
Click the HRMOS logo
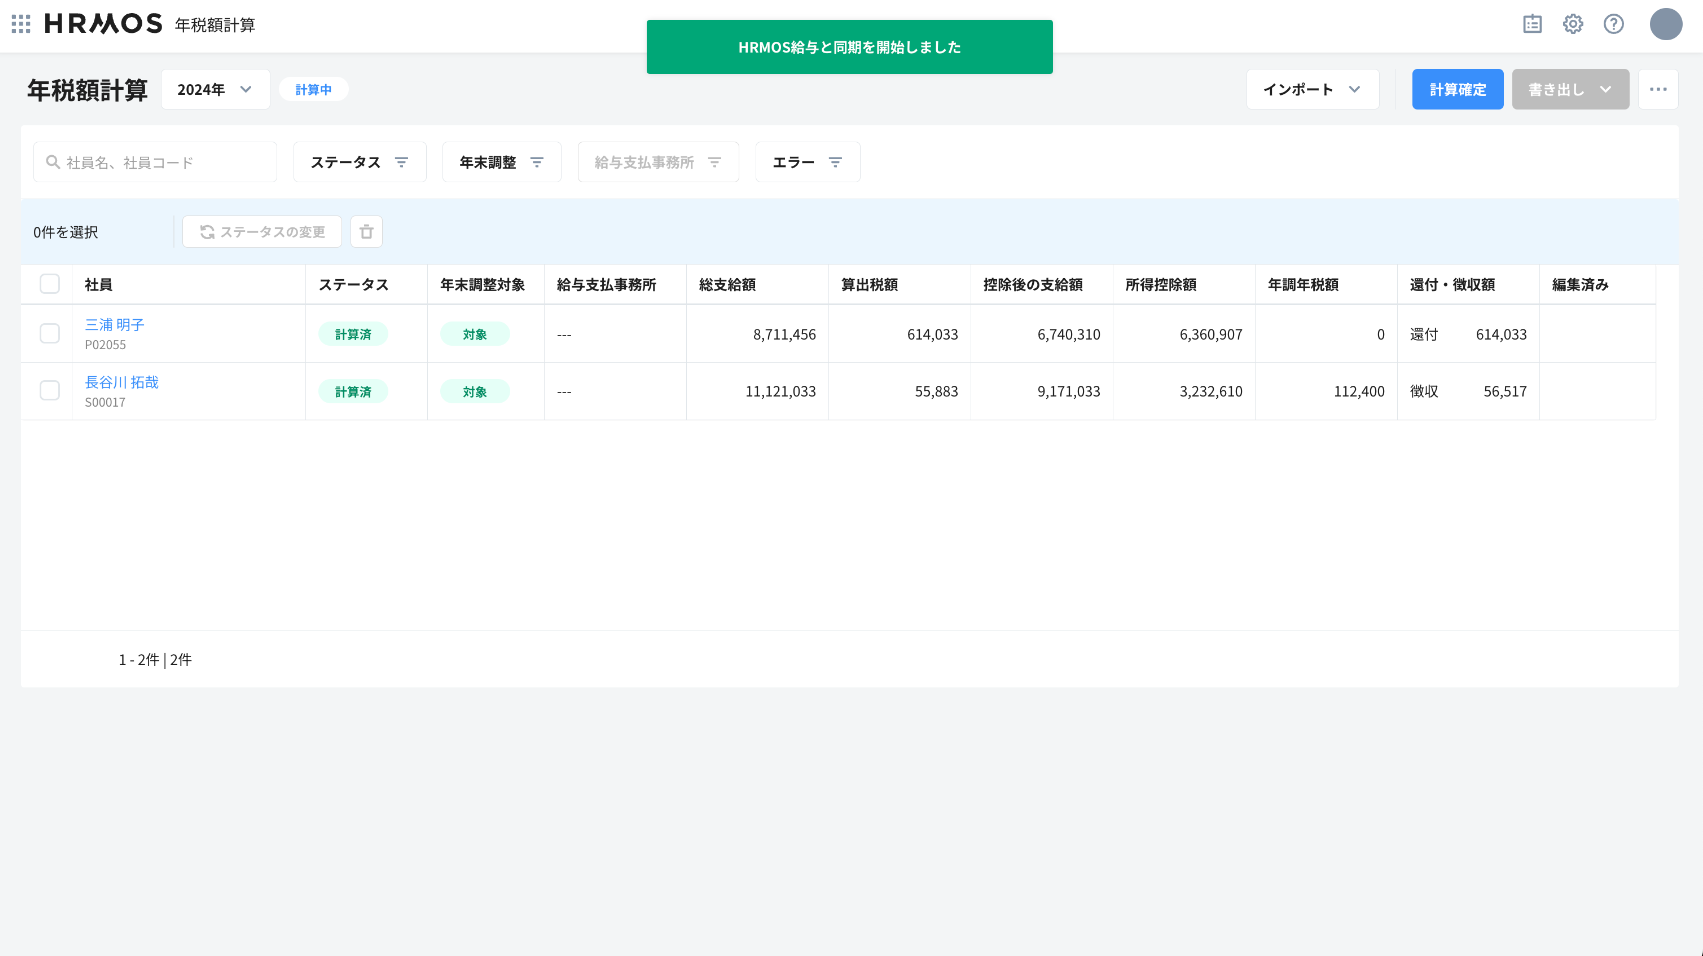coord(103,24)
